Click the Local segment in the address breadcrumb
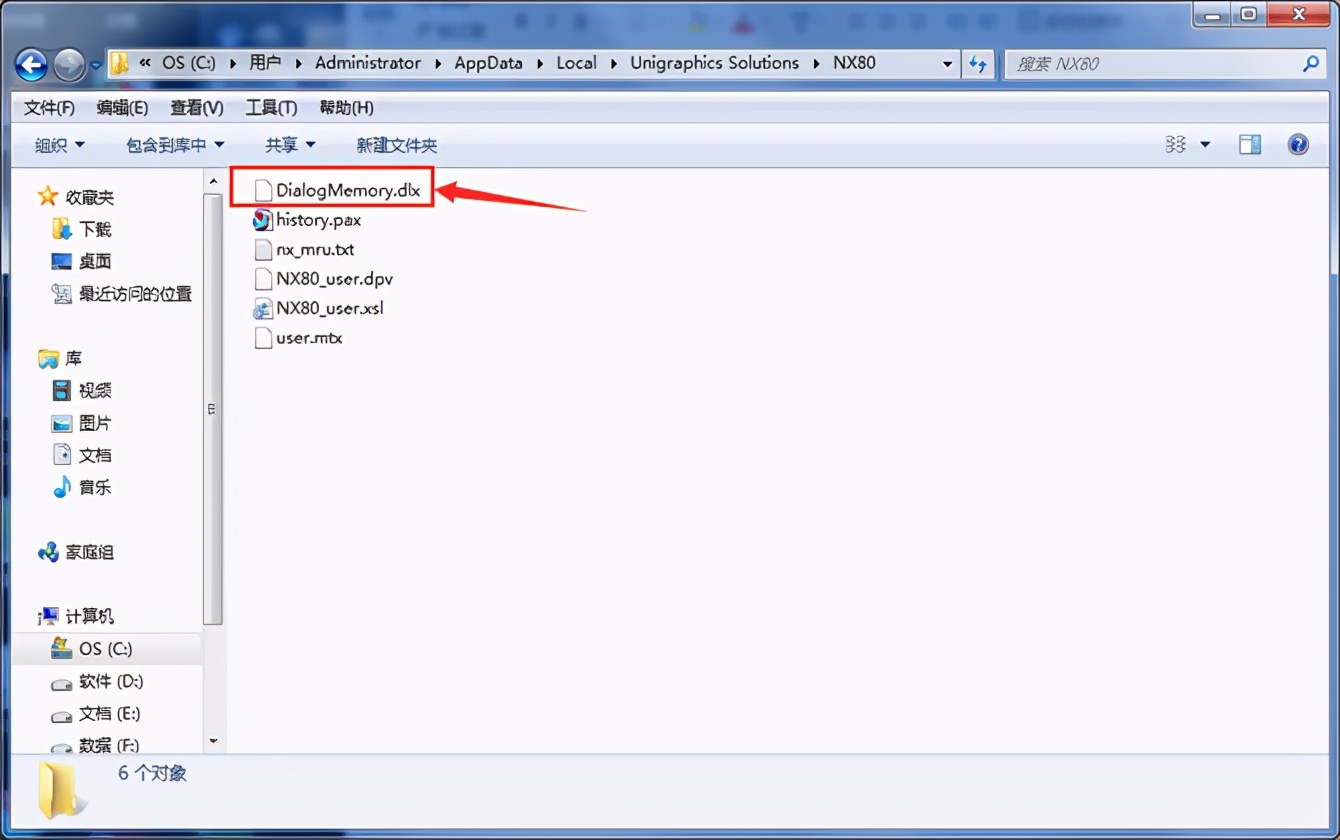 point(576,63)
